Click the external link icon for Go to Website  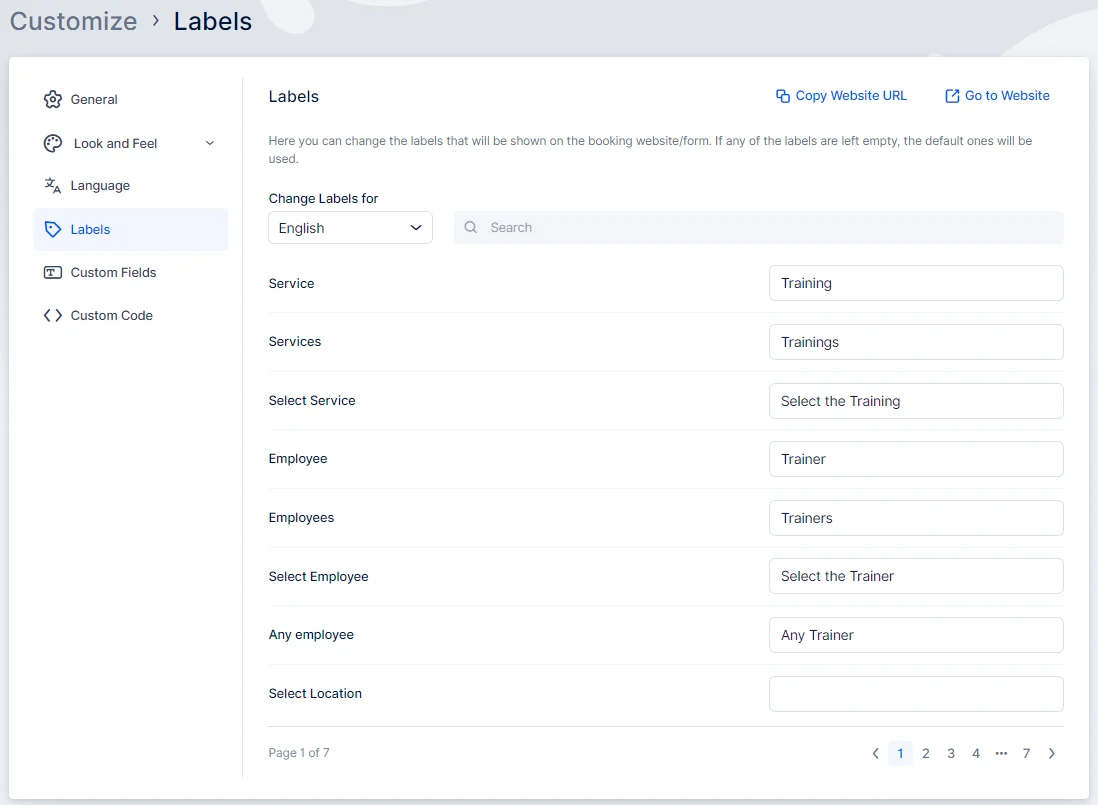(x=952, y=96)
